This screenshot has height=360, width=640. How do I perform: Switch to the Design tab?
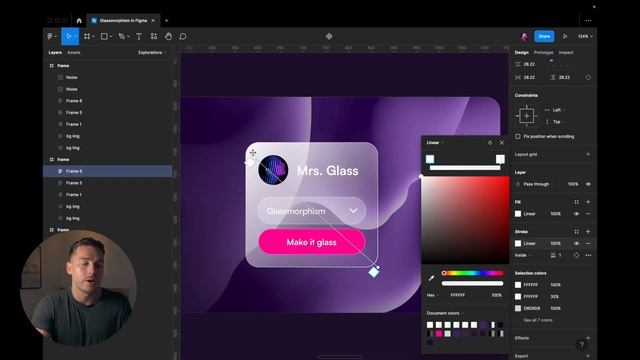pos(522,53)
